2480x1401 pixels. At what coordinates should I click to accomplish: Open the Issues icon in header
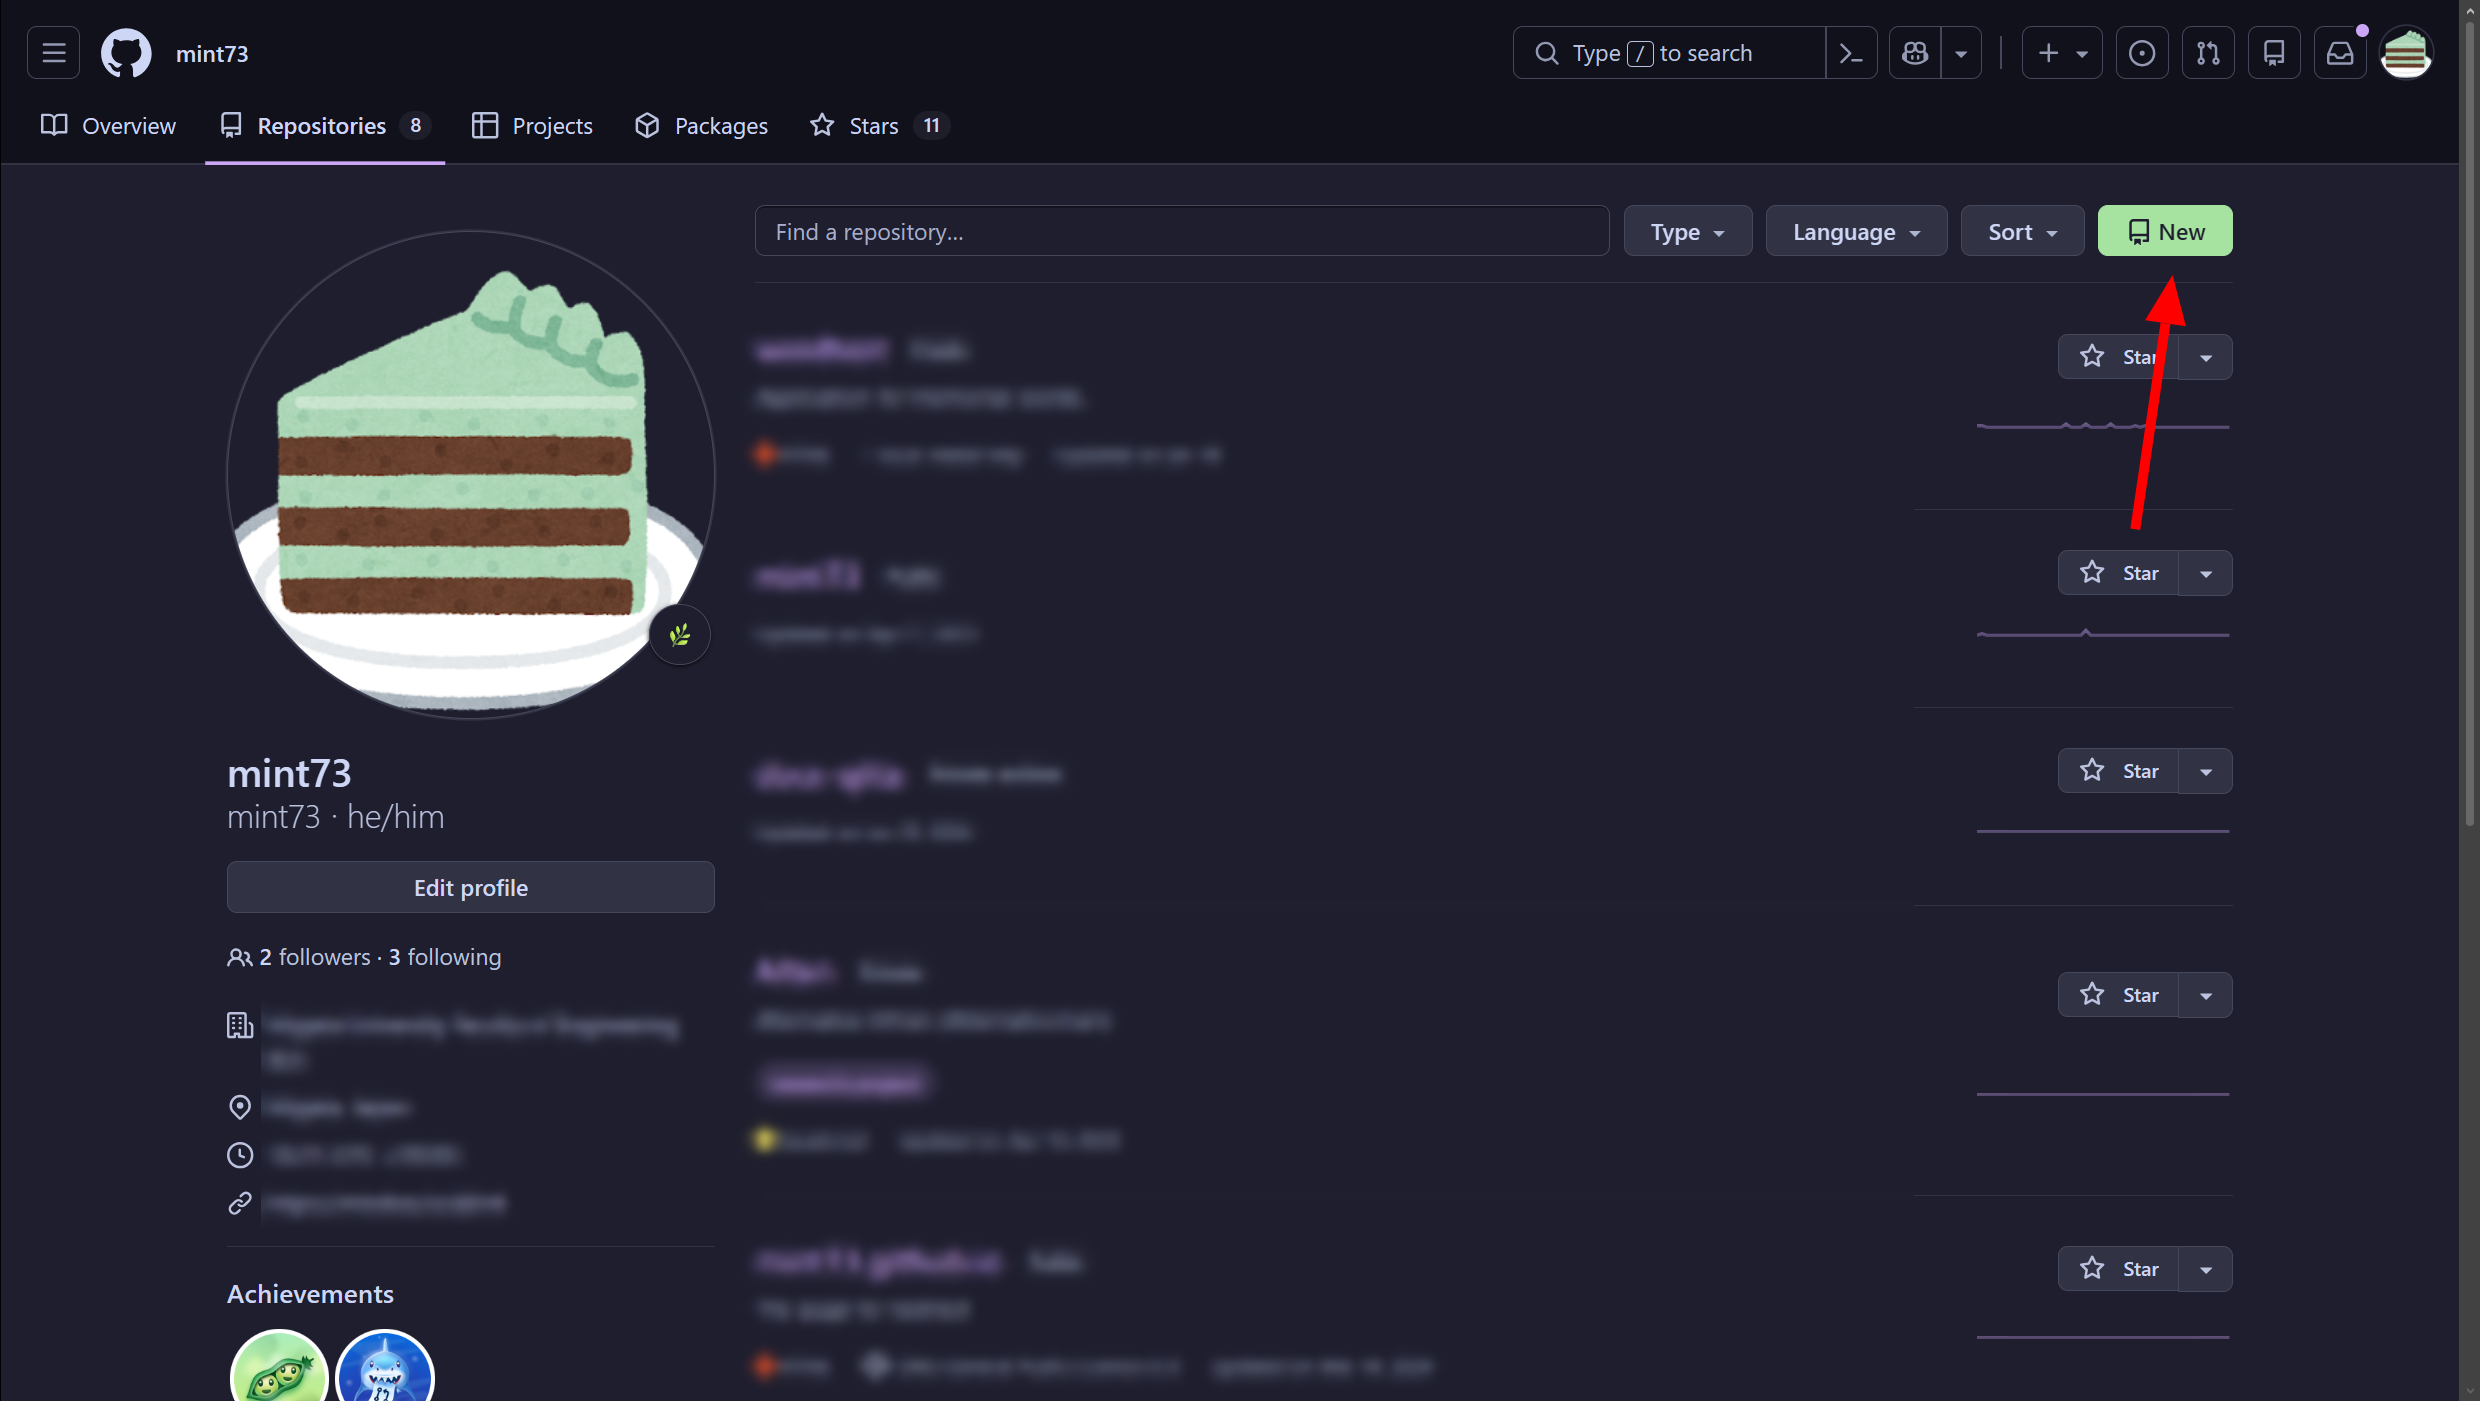(x=2142, y=53)
